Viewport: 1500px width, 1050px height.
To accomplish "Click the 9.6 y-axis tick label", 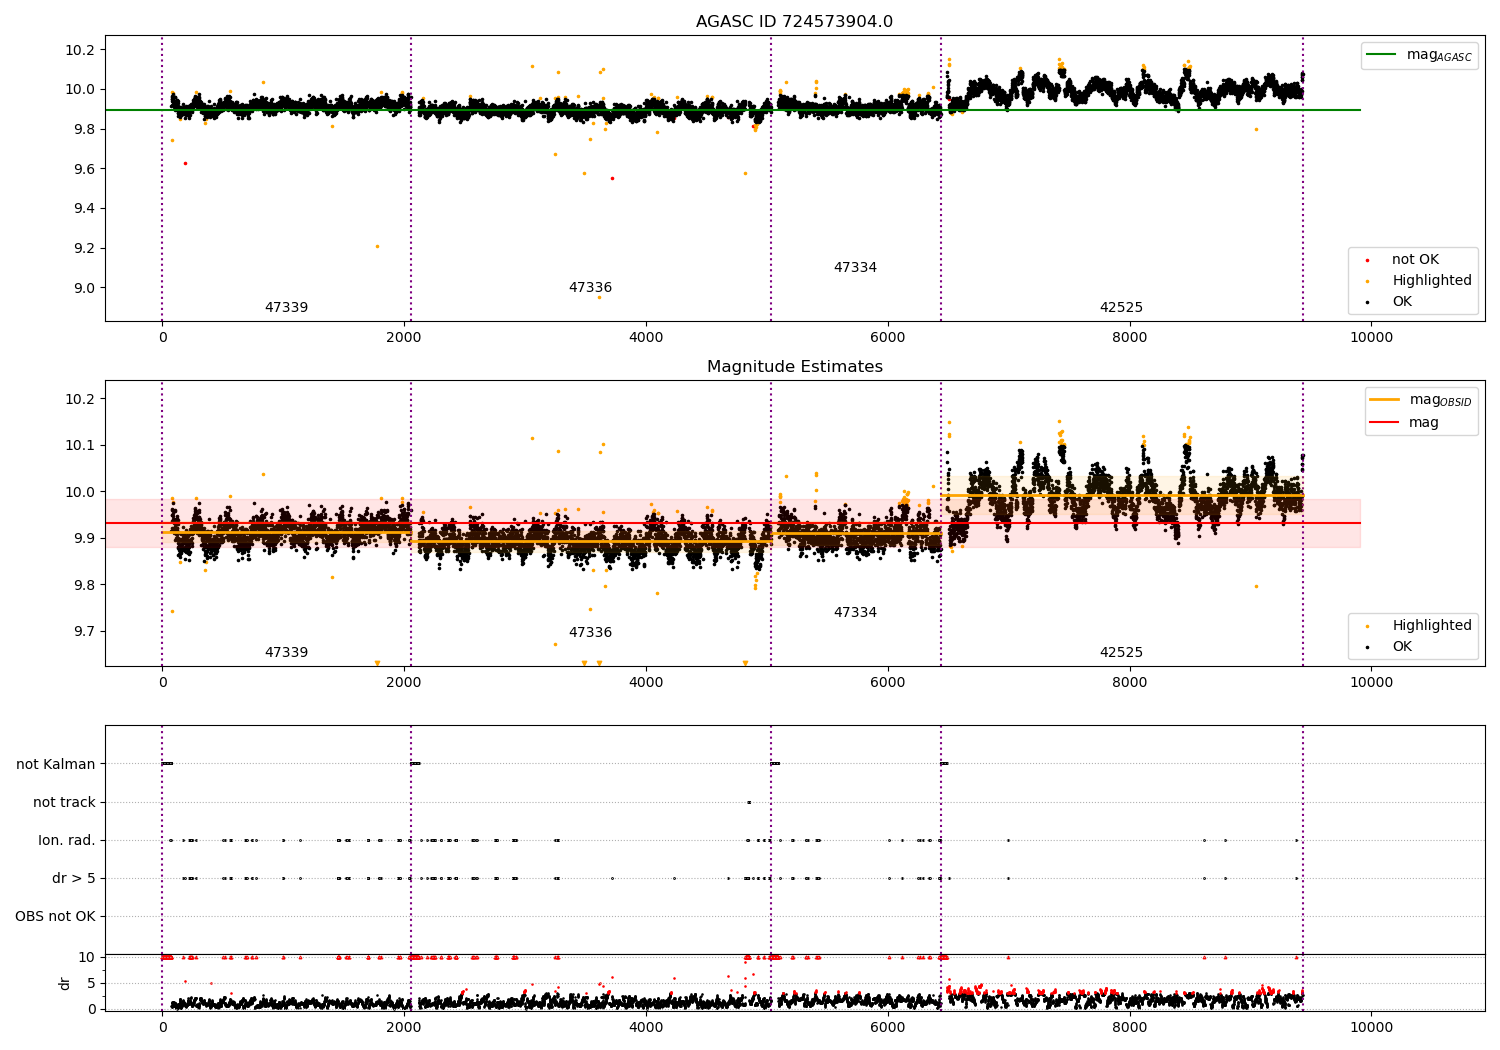I will tap(83, 169).
